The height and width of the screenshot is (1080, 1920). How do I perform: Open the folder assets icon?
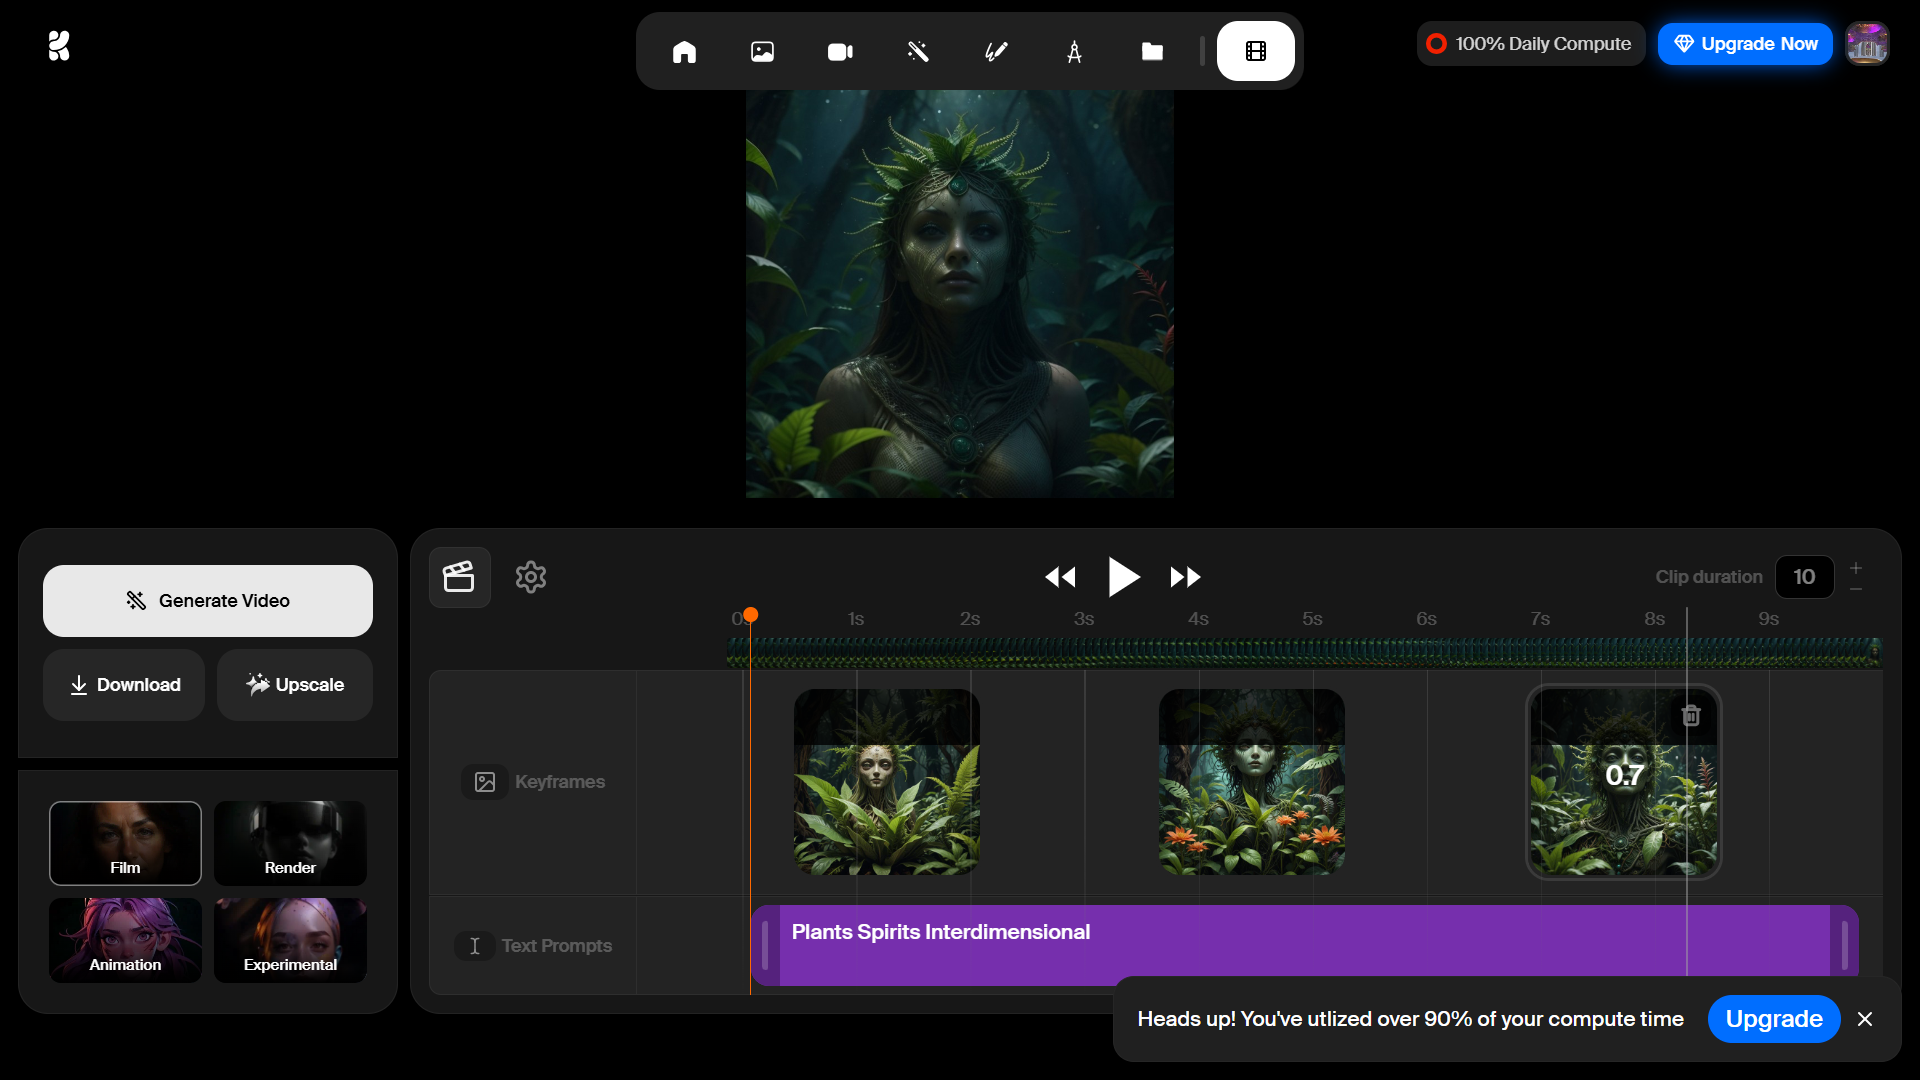tap(1152, 52)
